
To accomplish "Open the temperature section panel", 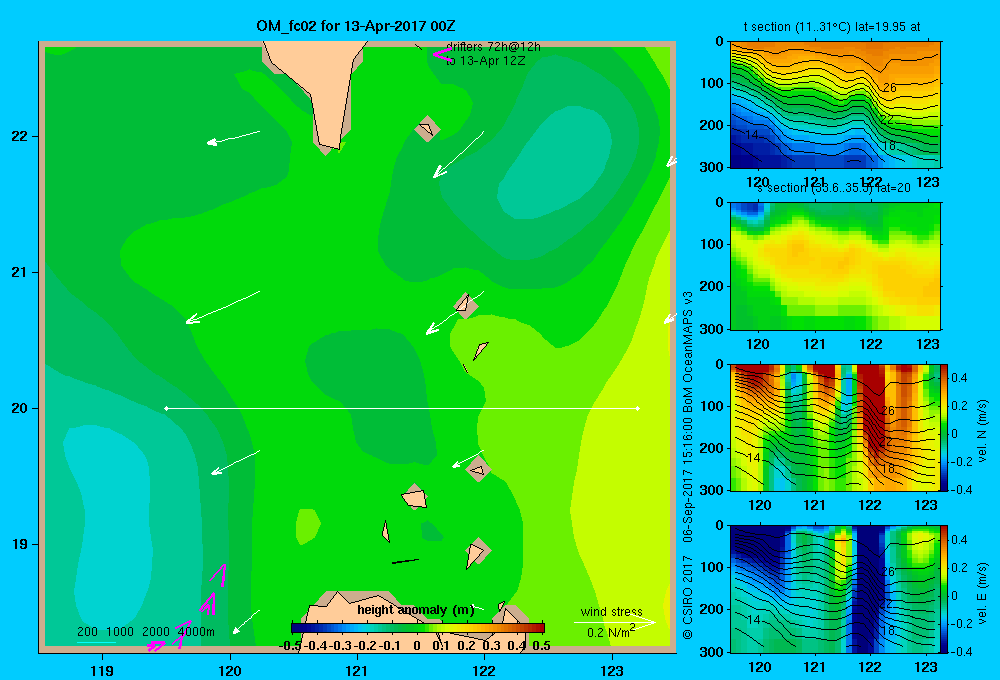I will pyautogui.click(x=835, y=105).
